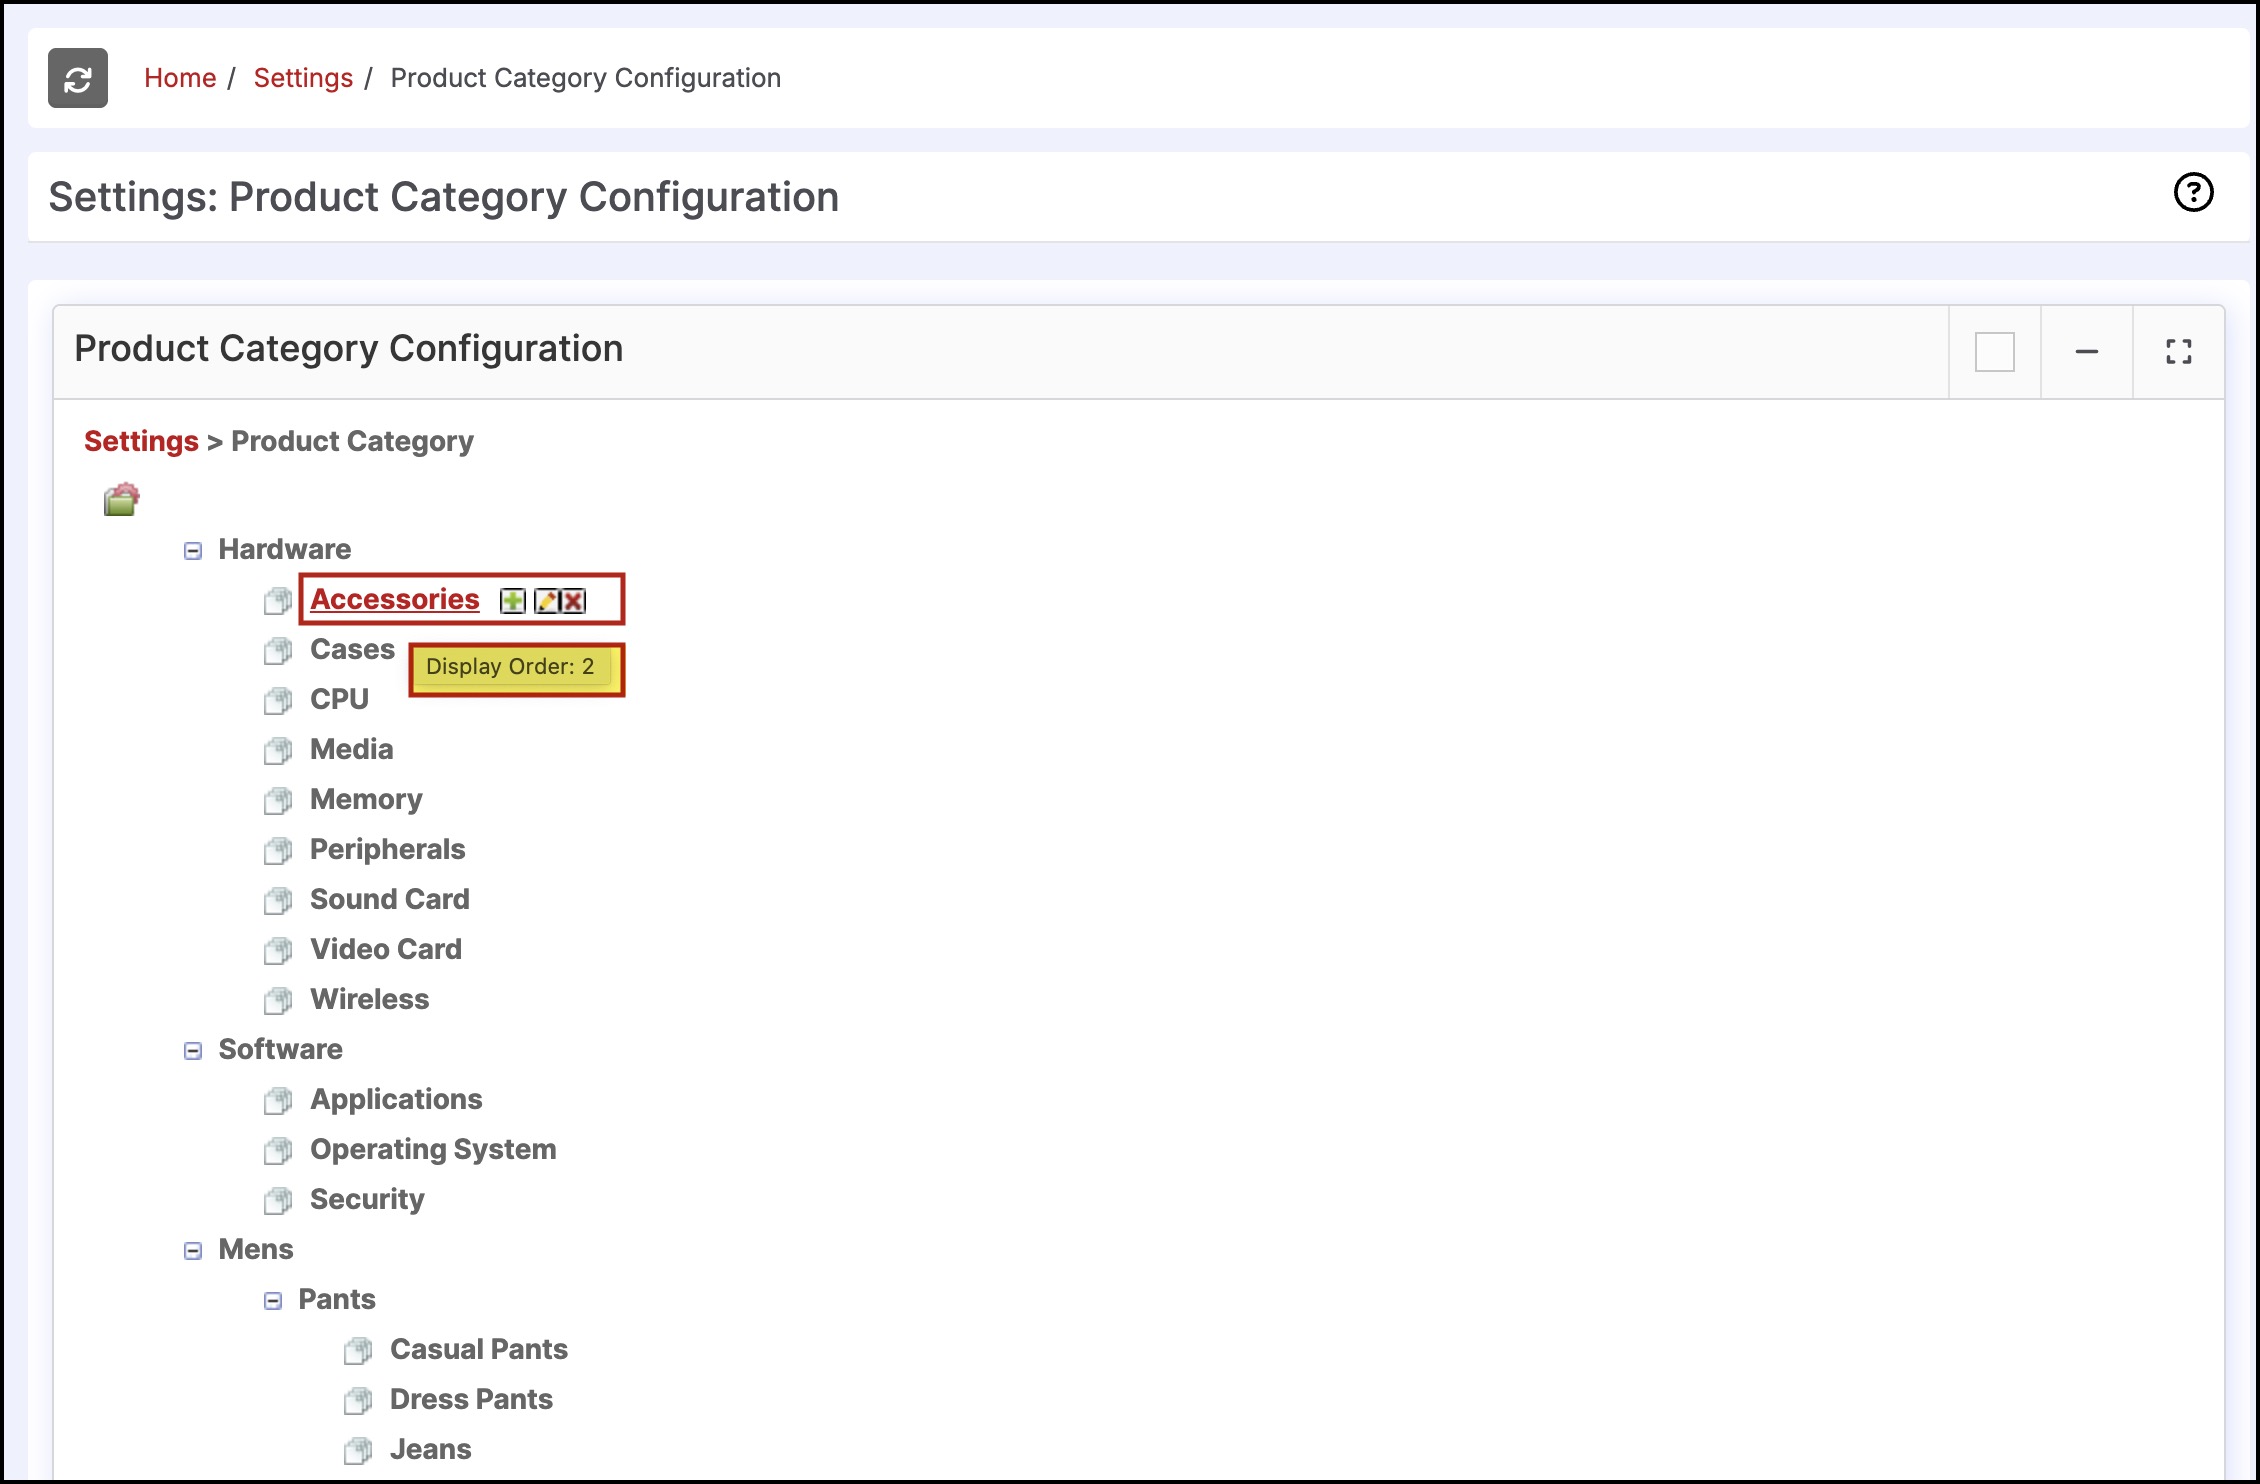This screenshot has width=2260, height=1484.
Task: Select the Wireless category
Action: click(x=370, y=999)
